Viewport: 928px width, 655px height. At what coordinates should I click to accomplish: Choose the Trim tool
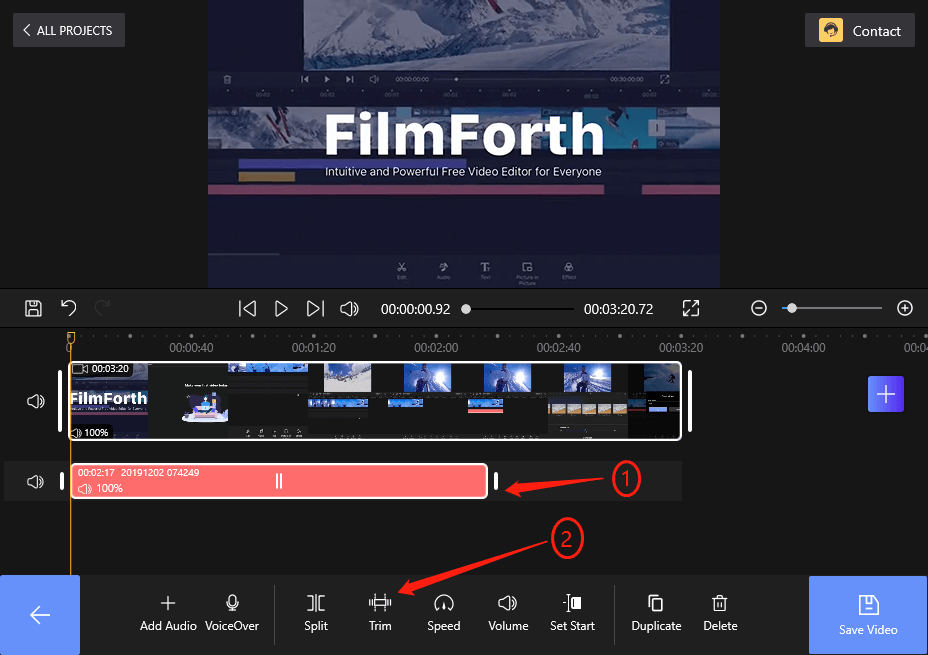pyautogui.click(x=380, y=614)
